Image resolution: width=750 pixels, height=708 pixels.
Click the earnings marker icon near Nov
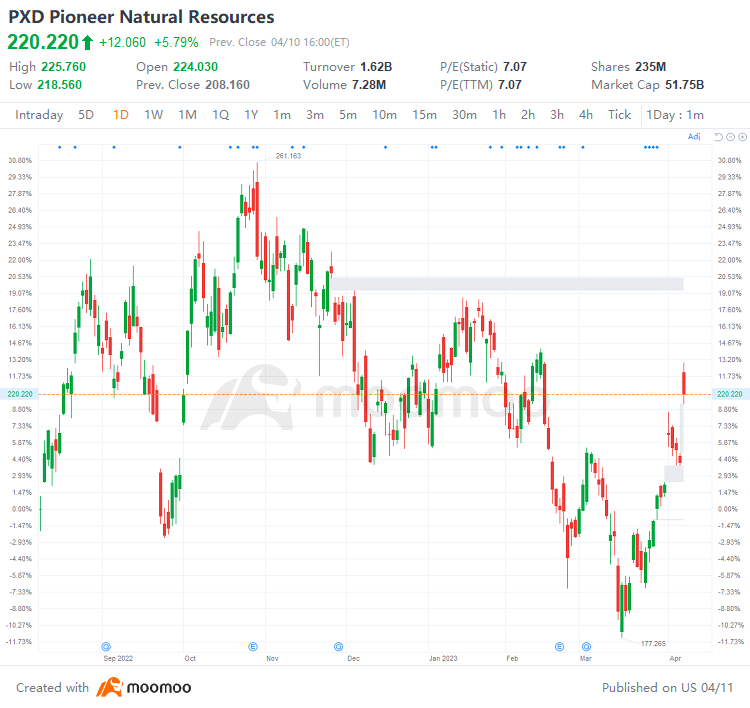254,646
